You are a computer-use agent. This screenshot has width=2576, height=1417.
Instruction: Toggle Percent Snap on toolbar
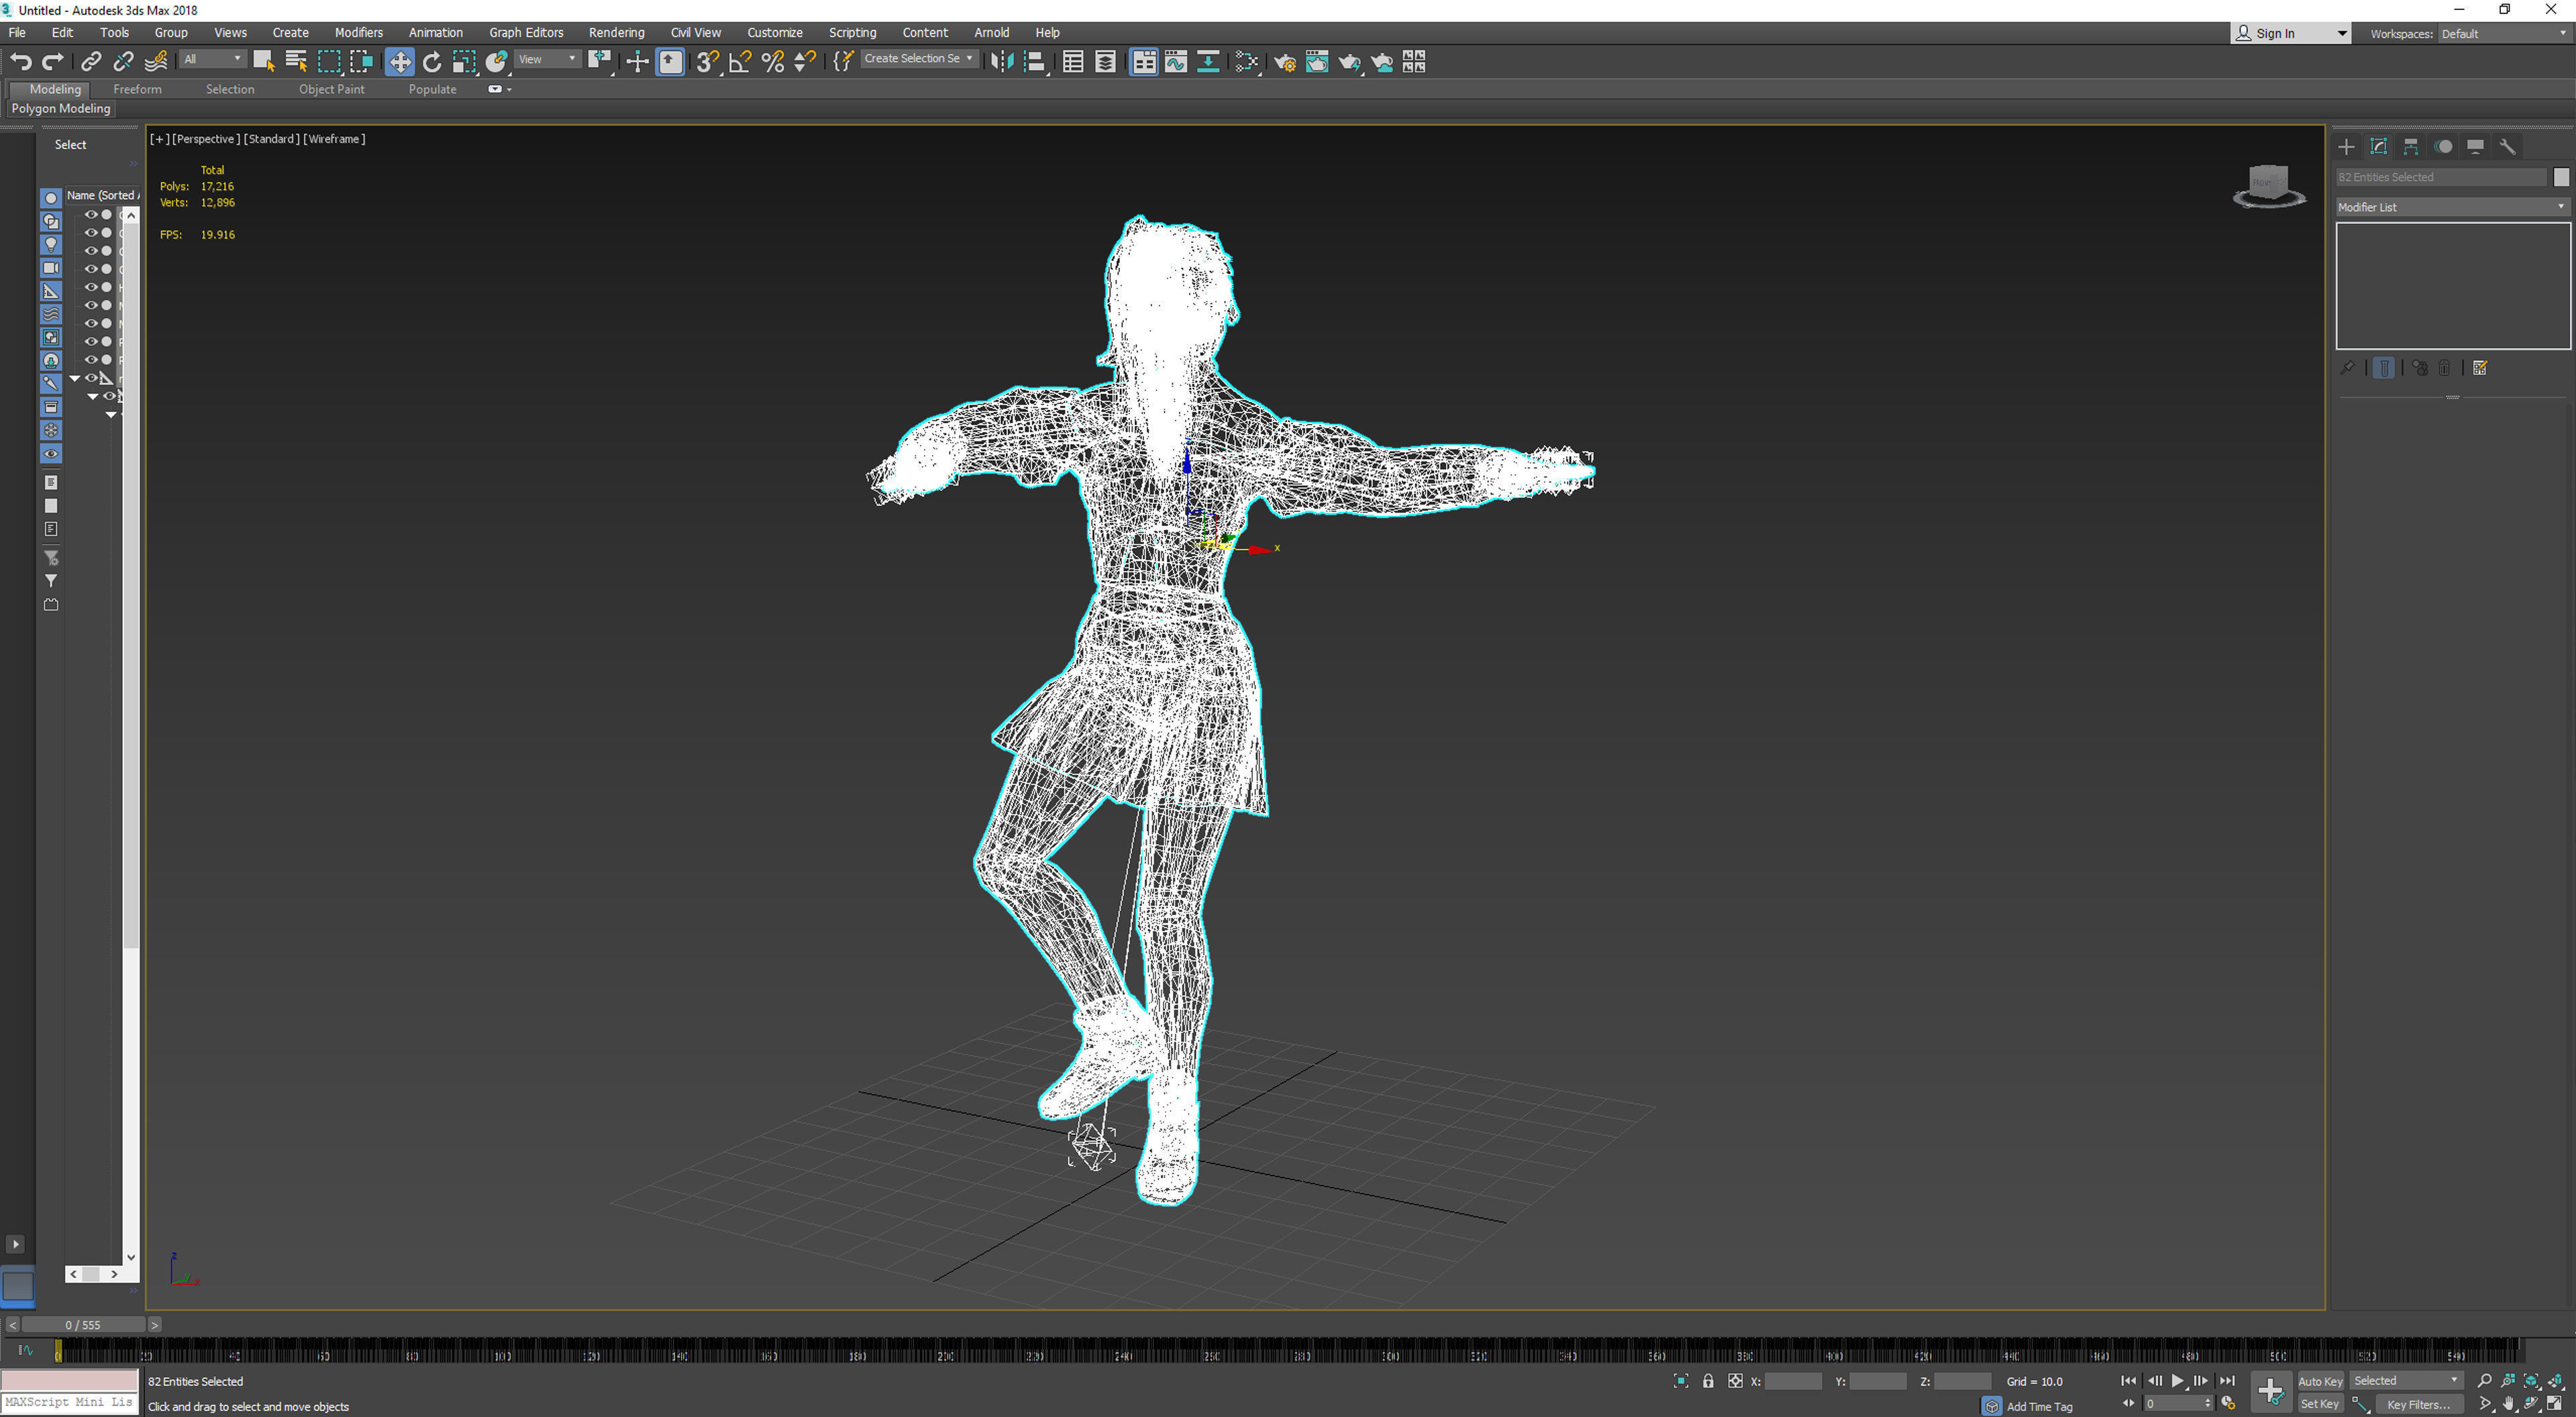tap(772, 62)
